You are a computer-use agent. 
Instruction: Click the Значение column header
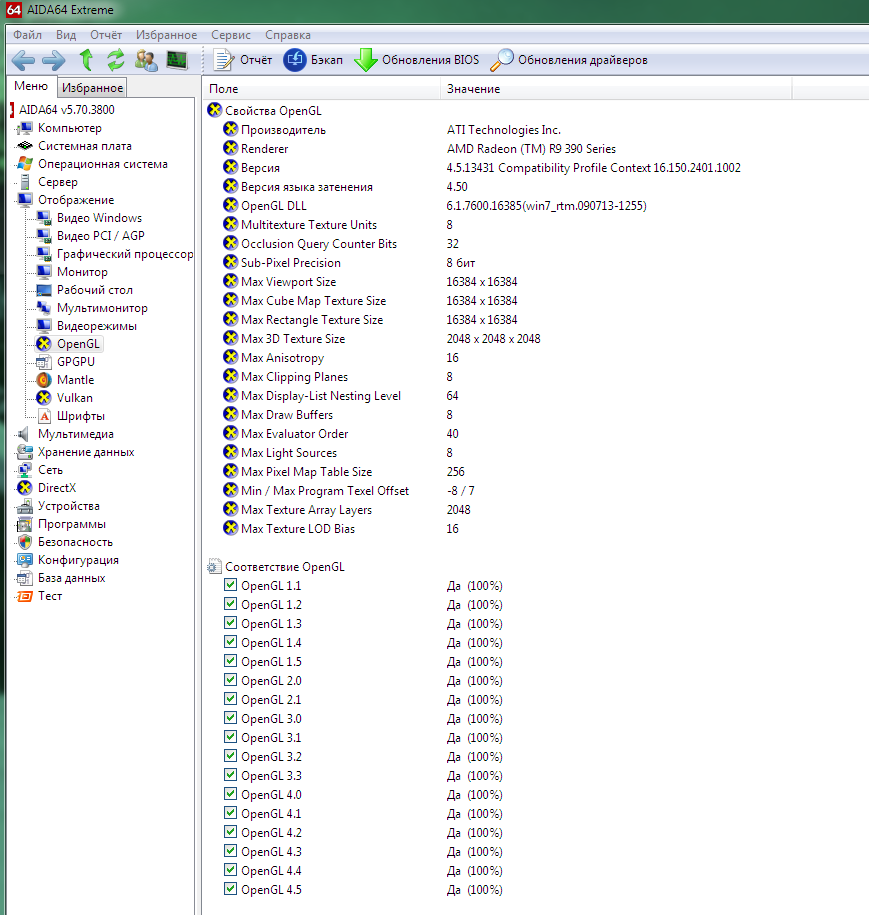616,89
